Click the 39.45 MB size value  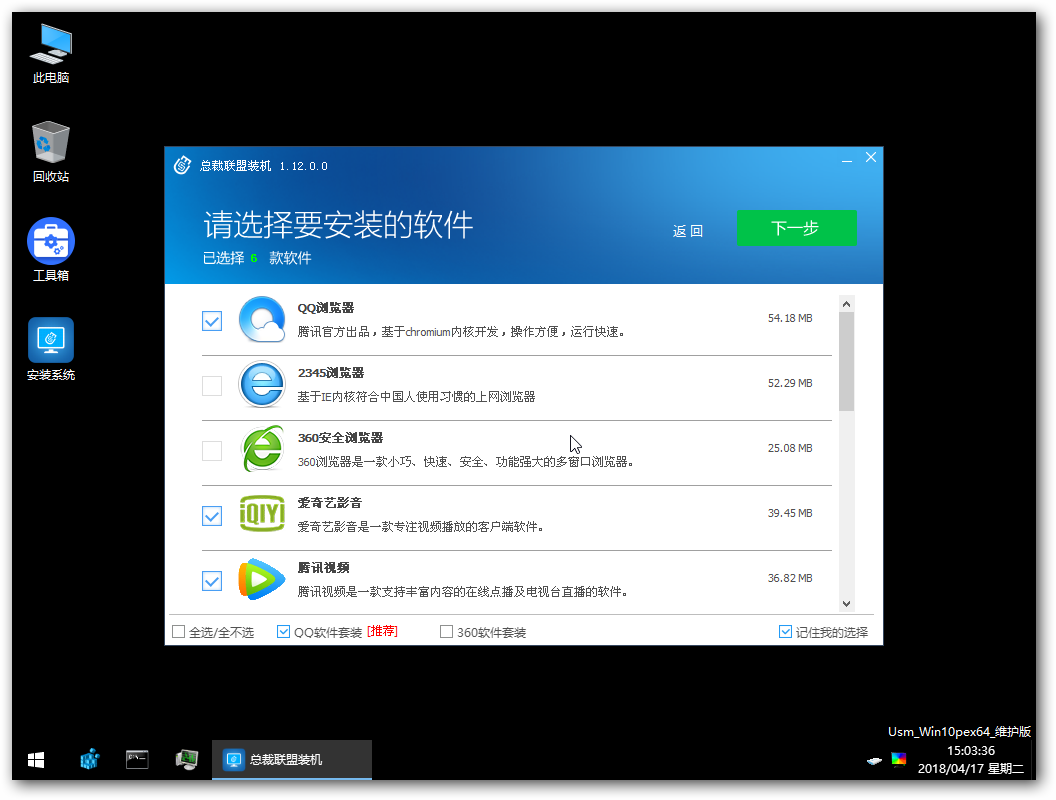tap(790, 513)
